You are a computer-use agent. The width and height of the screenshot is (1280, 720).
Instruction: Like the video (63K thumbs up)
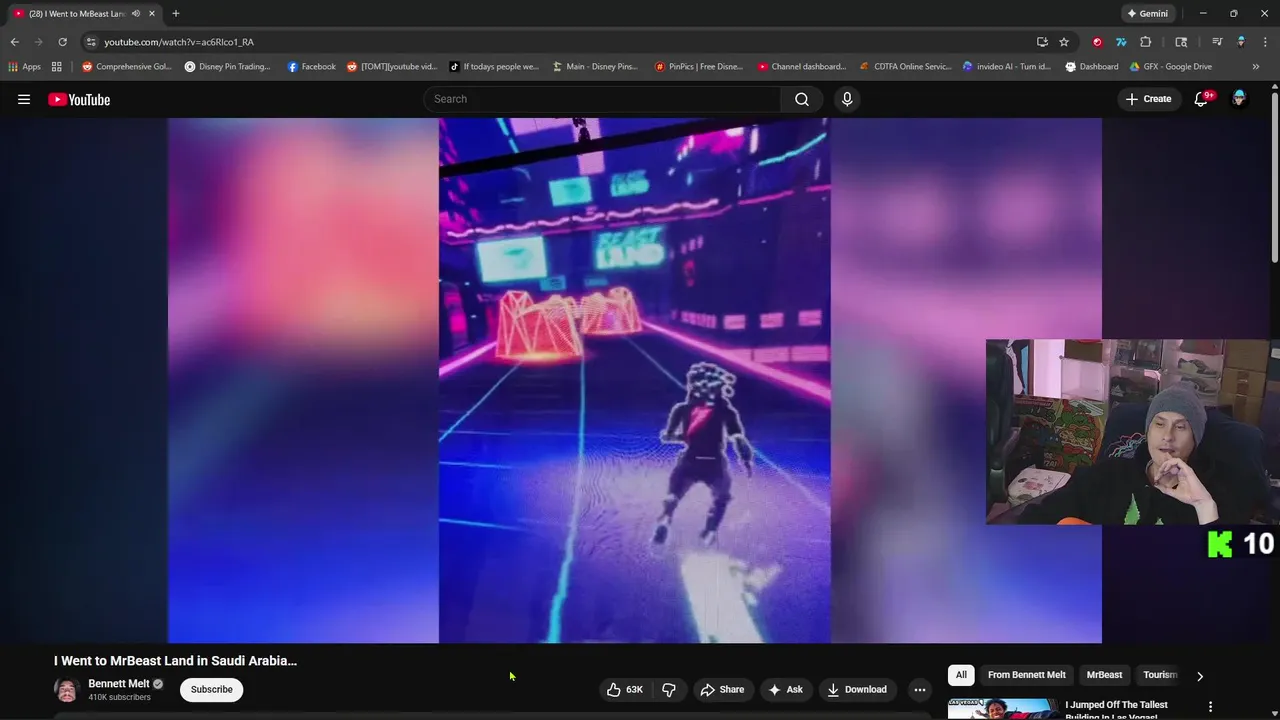(625, 689)
